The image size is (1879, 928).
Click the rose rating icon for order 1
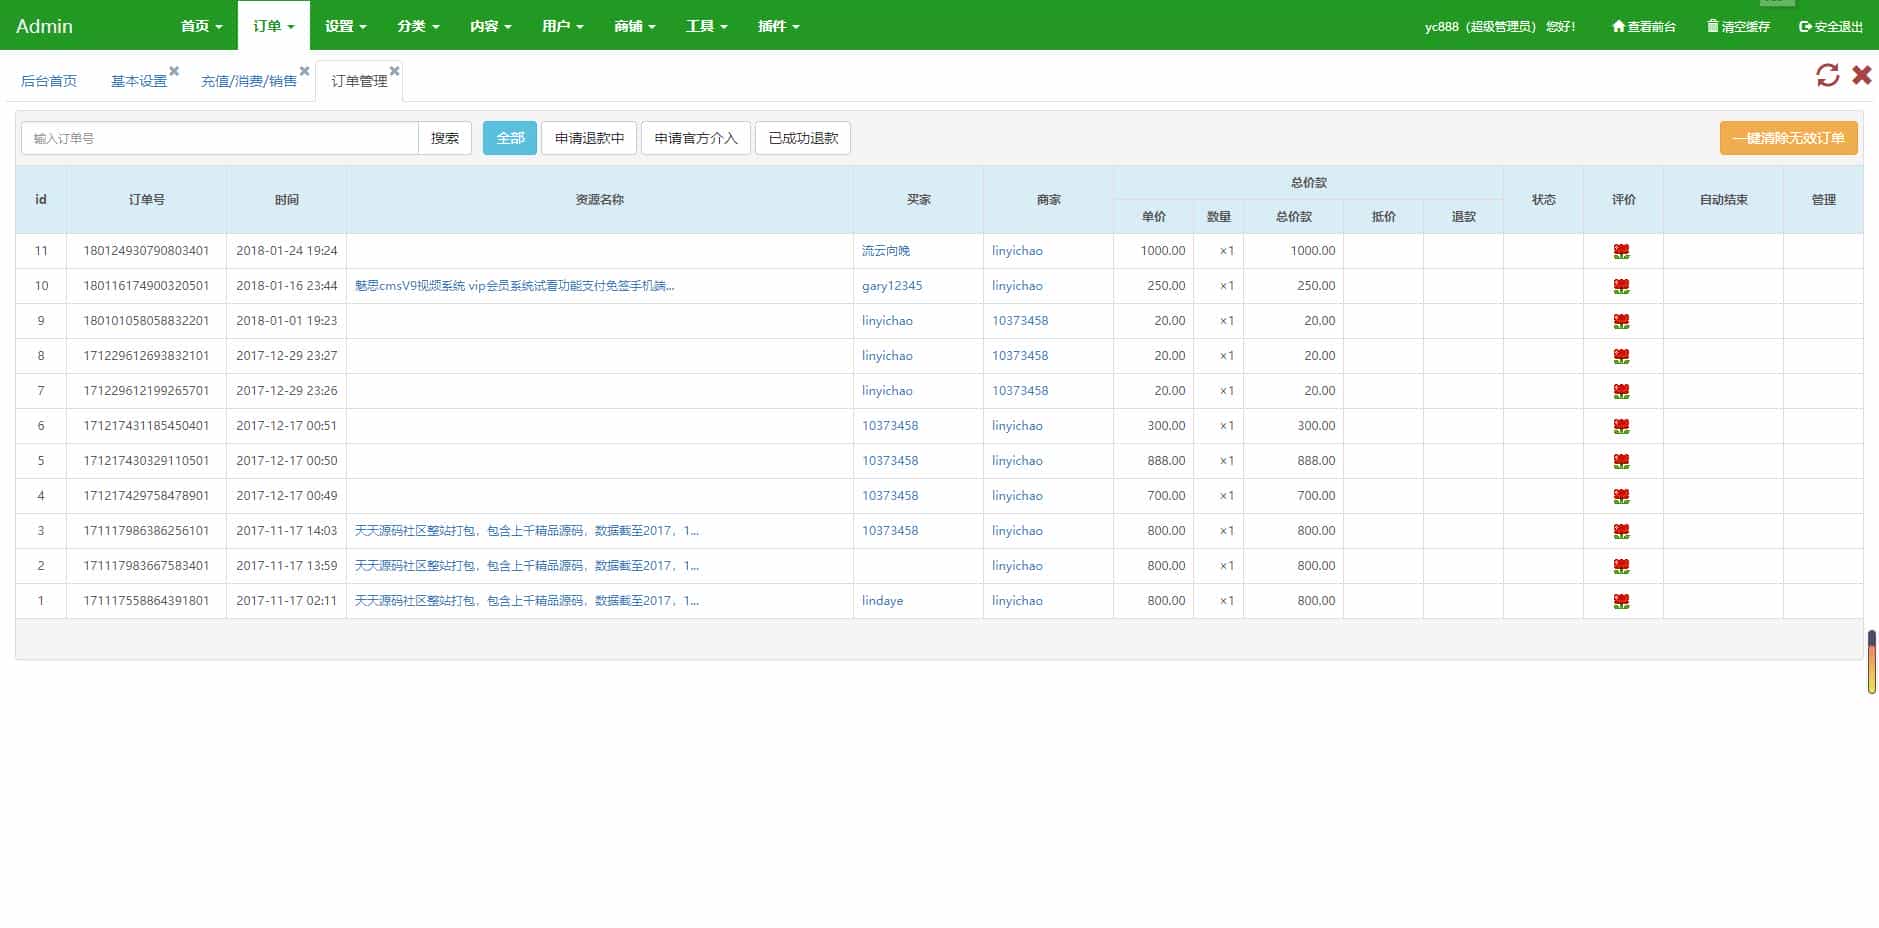[1621, 602]
